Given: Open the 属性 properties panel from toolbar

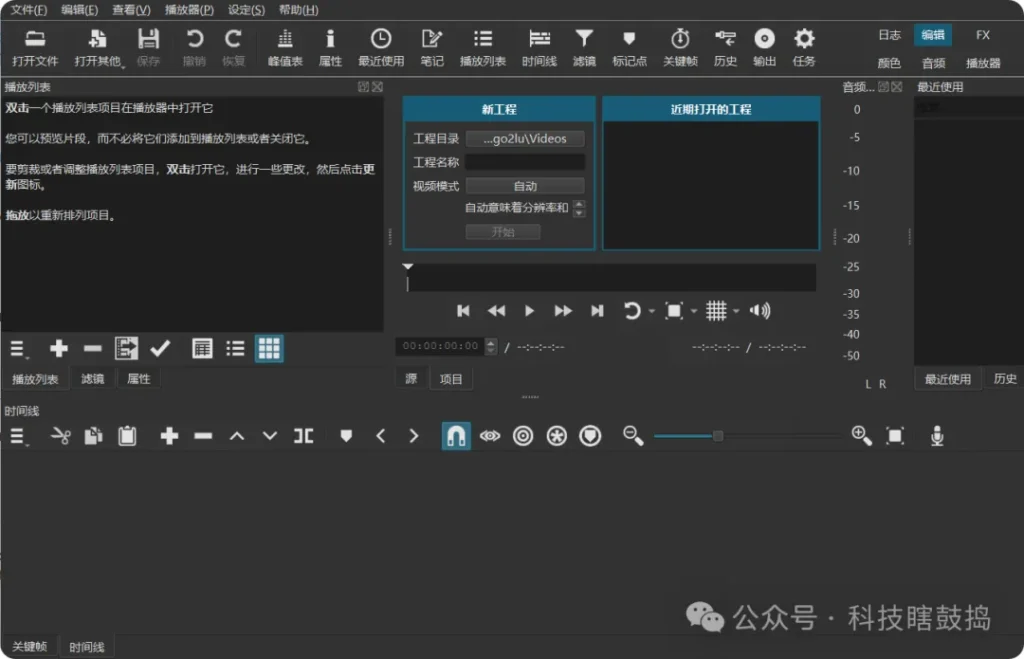Looking at the screenshot, I should click(330, 48).
